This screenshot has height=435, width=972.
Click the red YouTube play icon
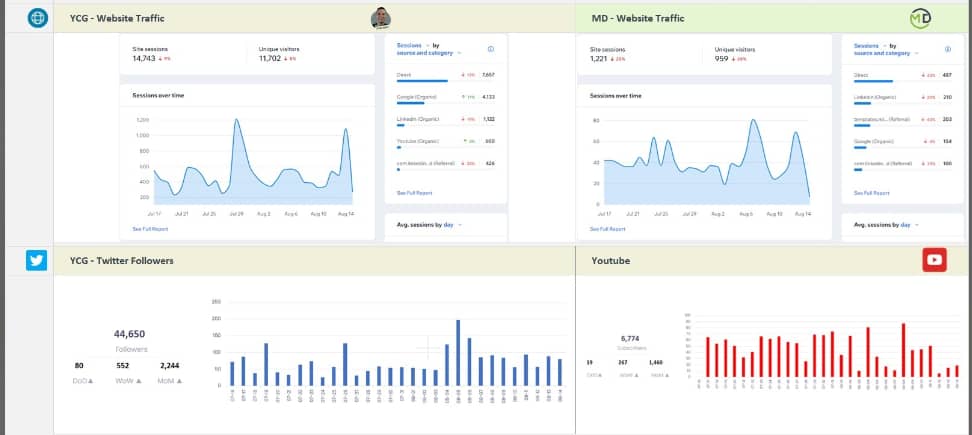934,260
